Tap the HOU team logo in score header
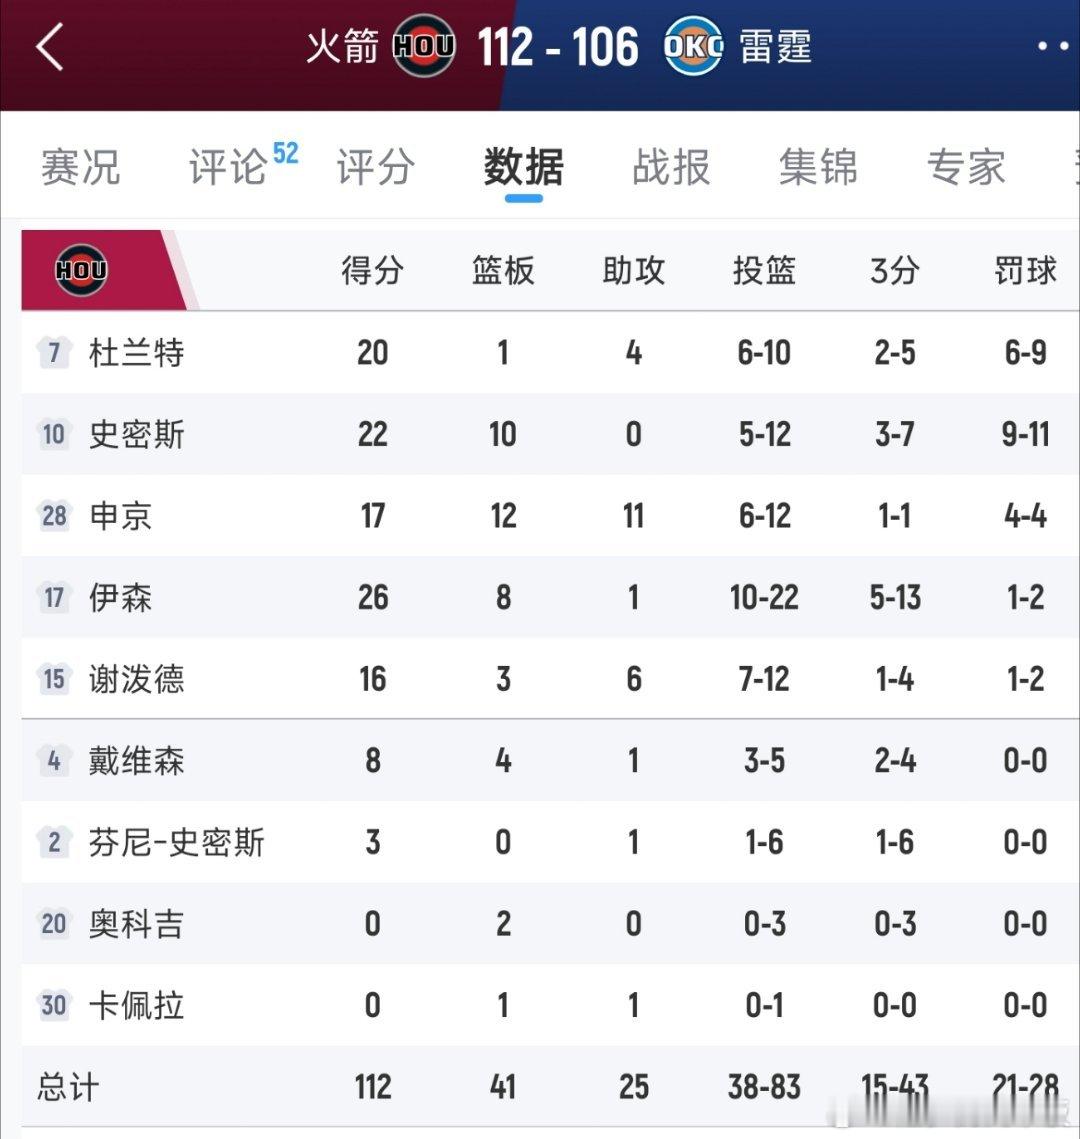Image resolution: width=1080 pixels, height=1139 pixels. coord(423,46)
